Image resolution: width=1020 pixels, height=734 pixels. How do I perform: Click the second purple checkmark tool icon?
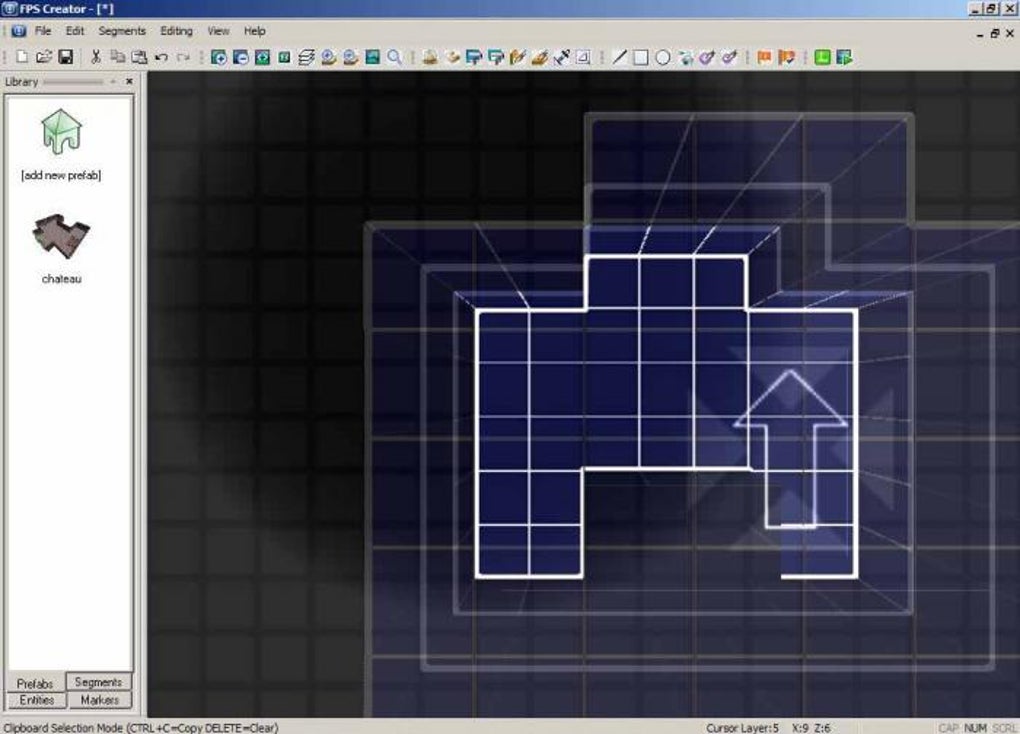tap(729, 57)
